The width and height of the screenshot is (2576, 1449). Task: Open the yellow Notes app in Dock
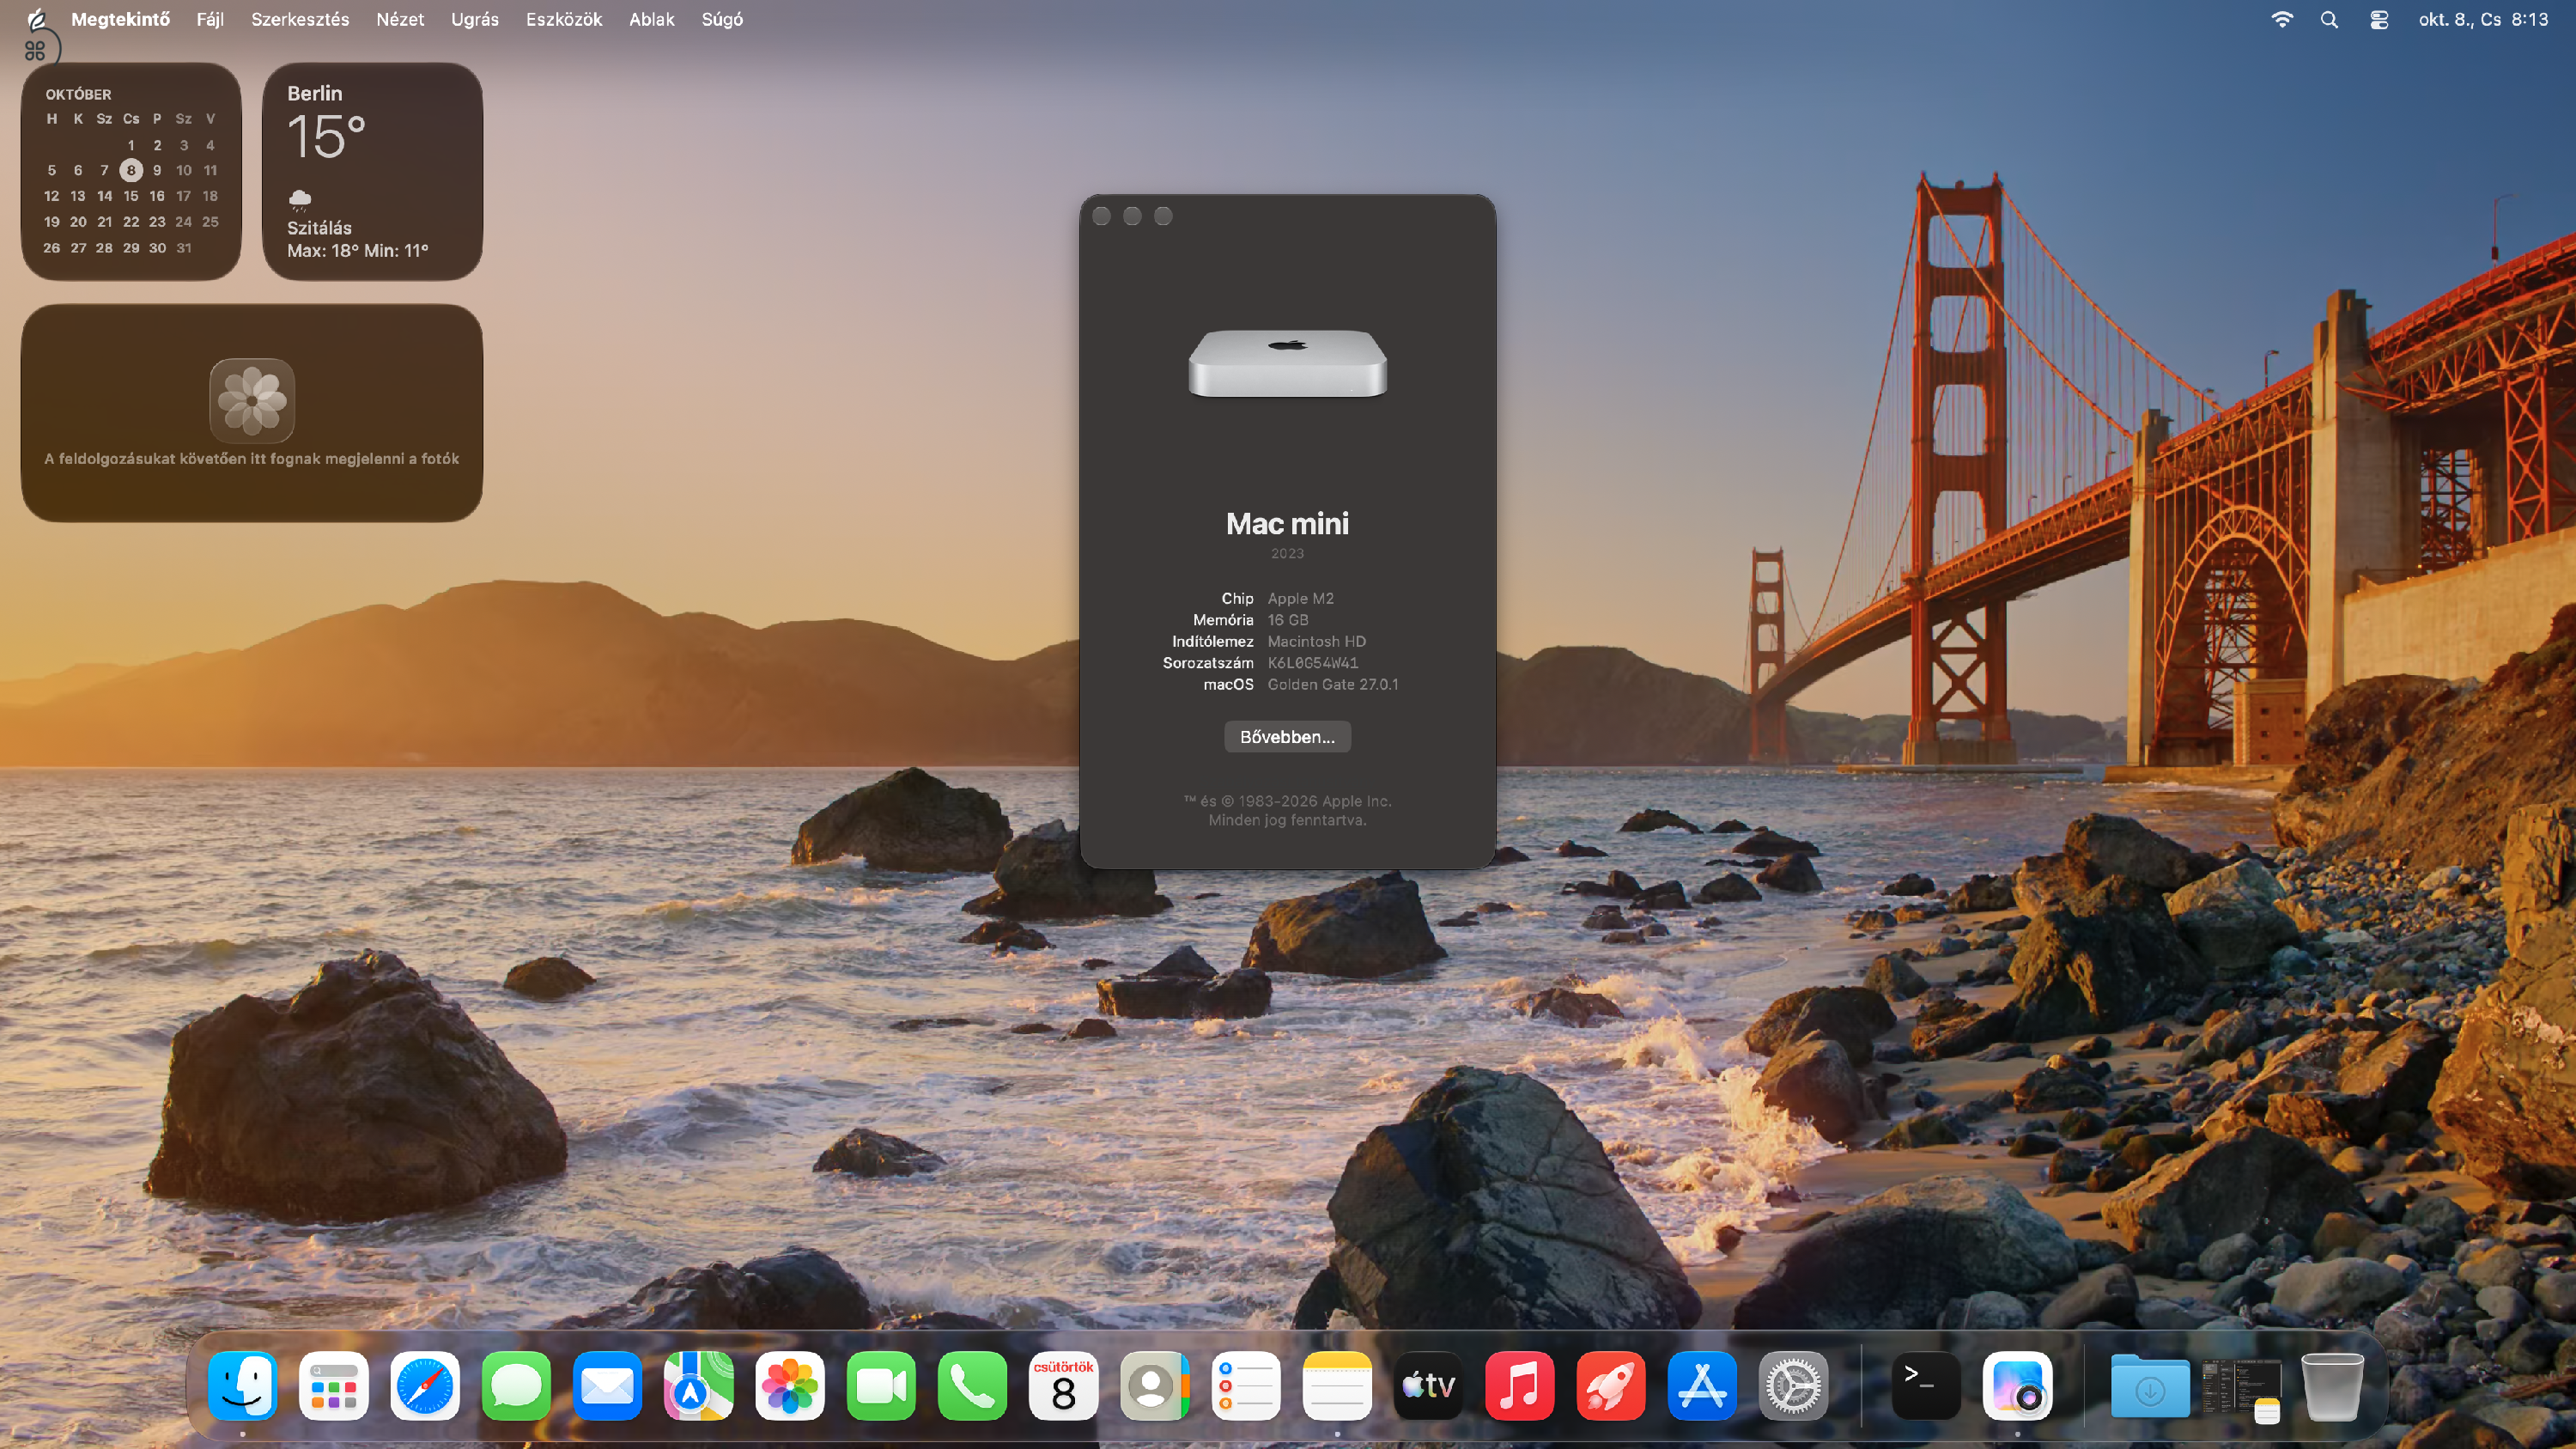[1337, 1386]
